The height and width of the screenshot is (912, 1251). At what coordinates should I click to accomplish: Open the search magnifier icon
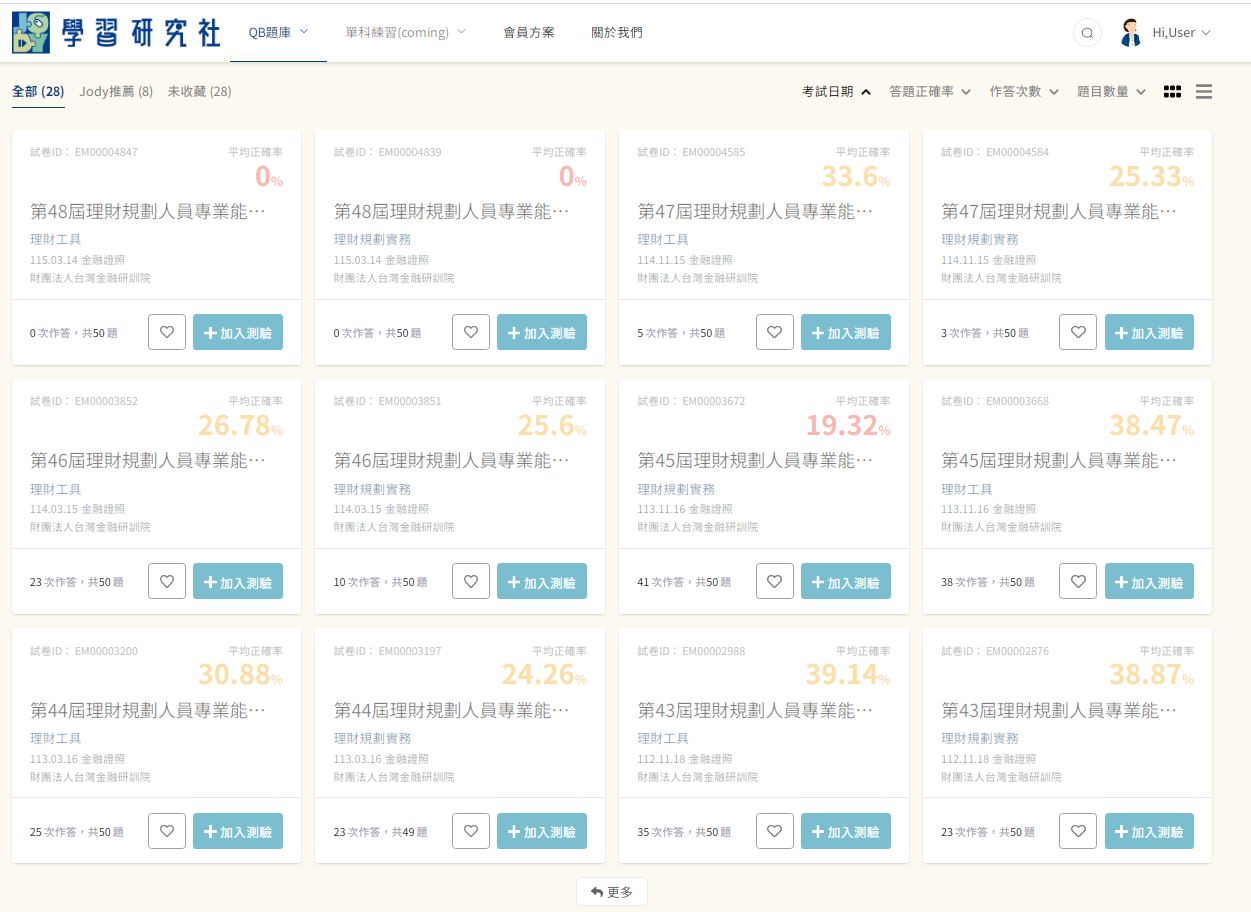pyautogui.click(x=1087, y=33)
